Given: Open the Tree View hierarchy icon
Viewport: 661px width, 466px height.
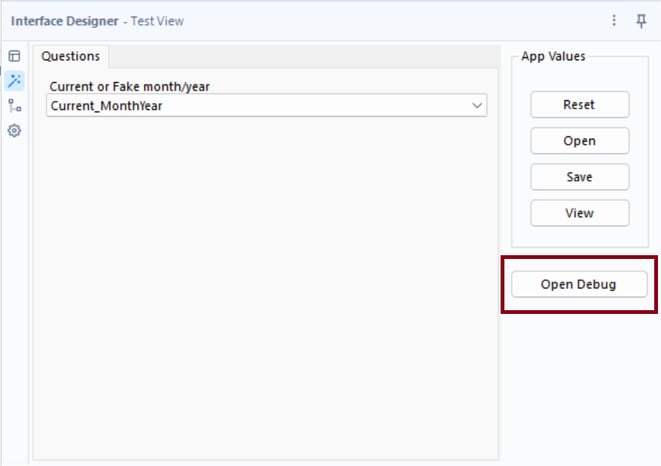Looking at the screenshot, I should [x=14, y=105].
